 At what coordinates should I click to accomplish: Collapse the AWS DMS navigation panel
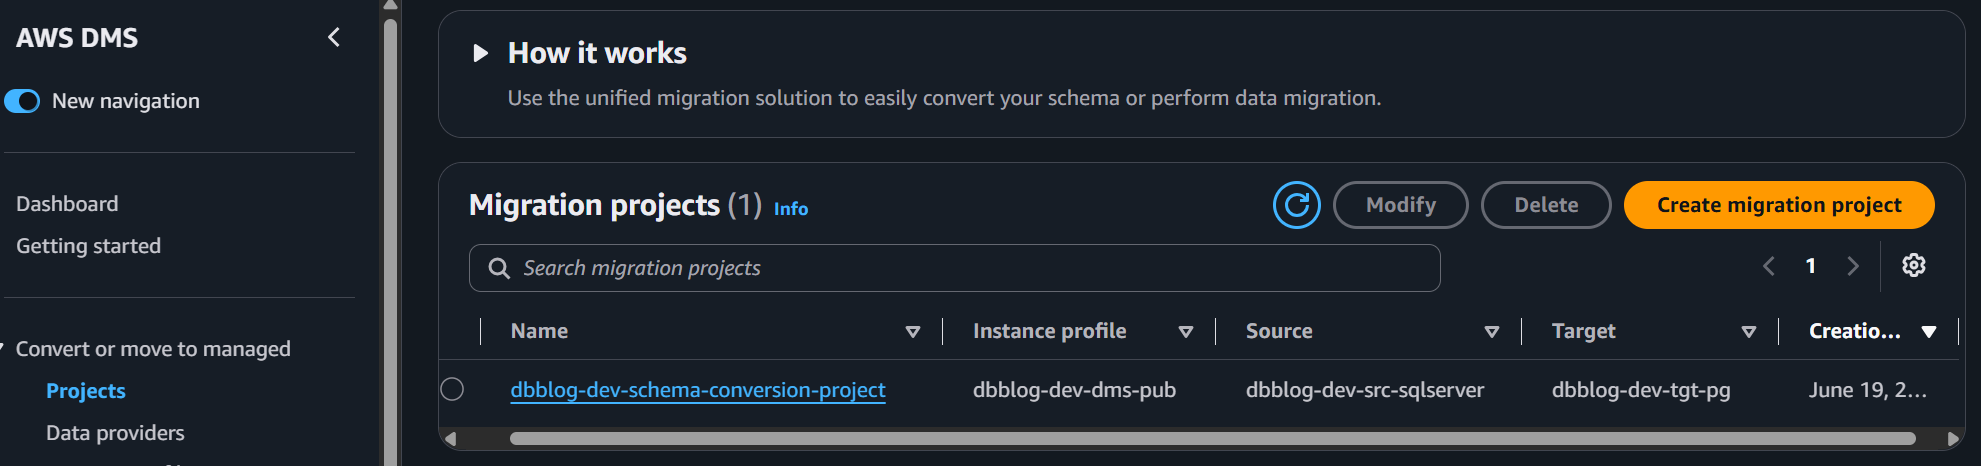coord(334,38)
